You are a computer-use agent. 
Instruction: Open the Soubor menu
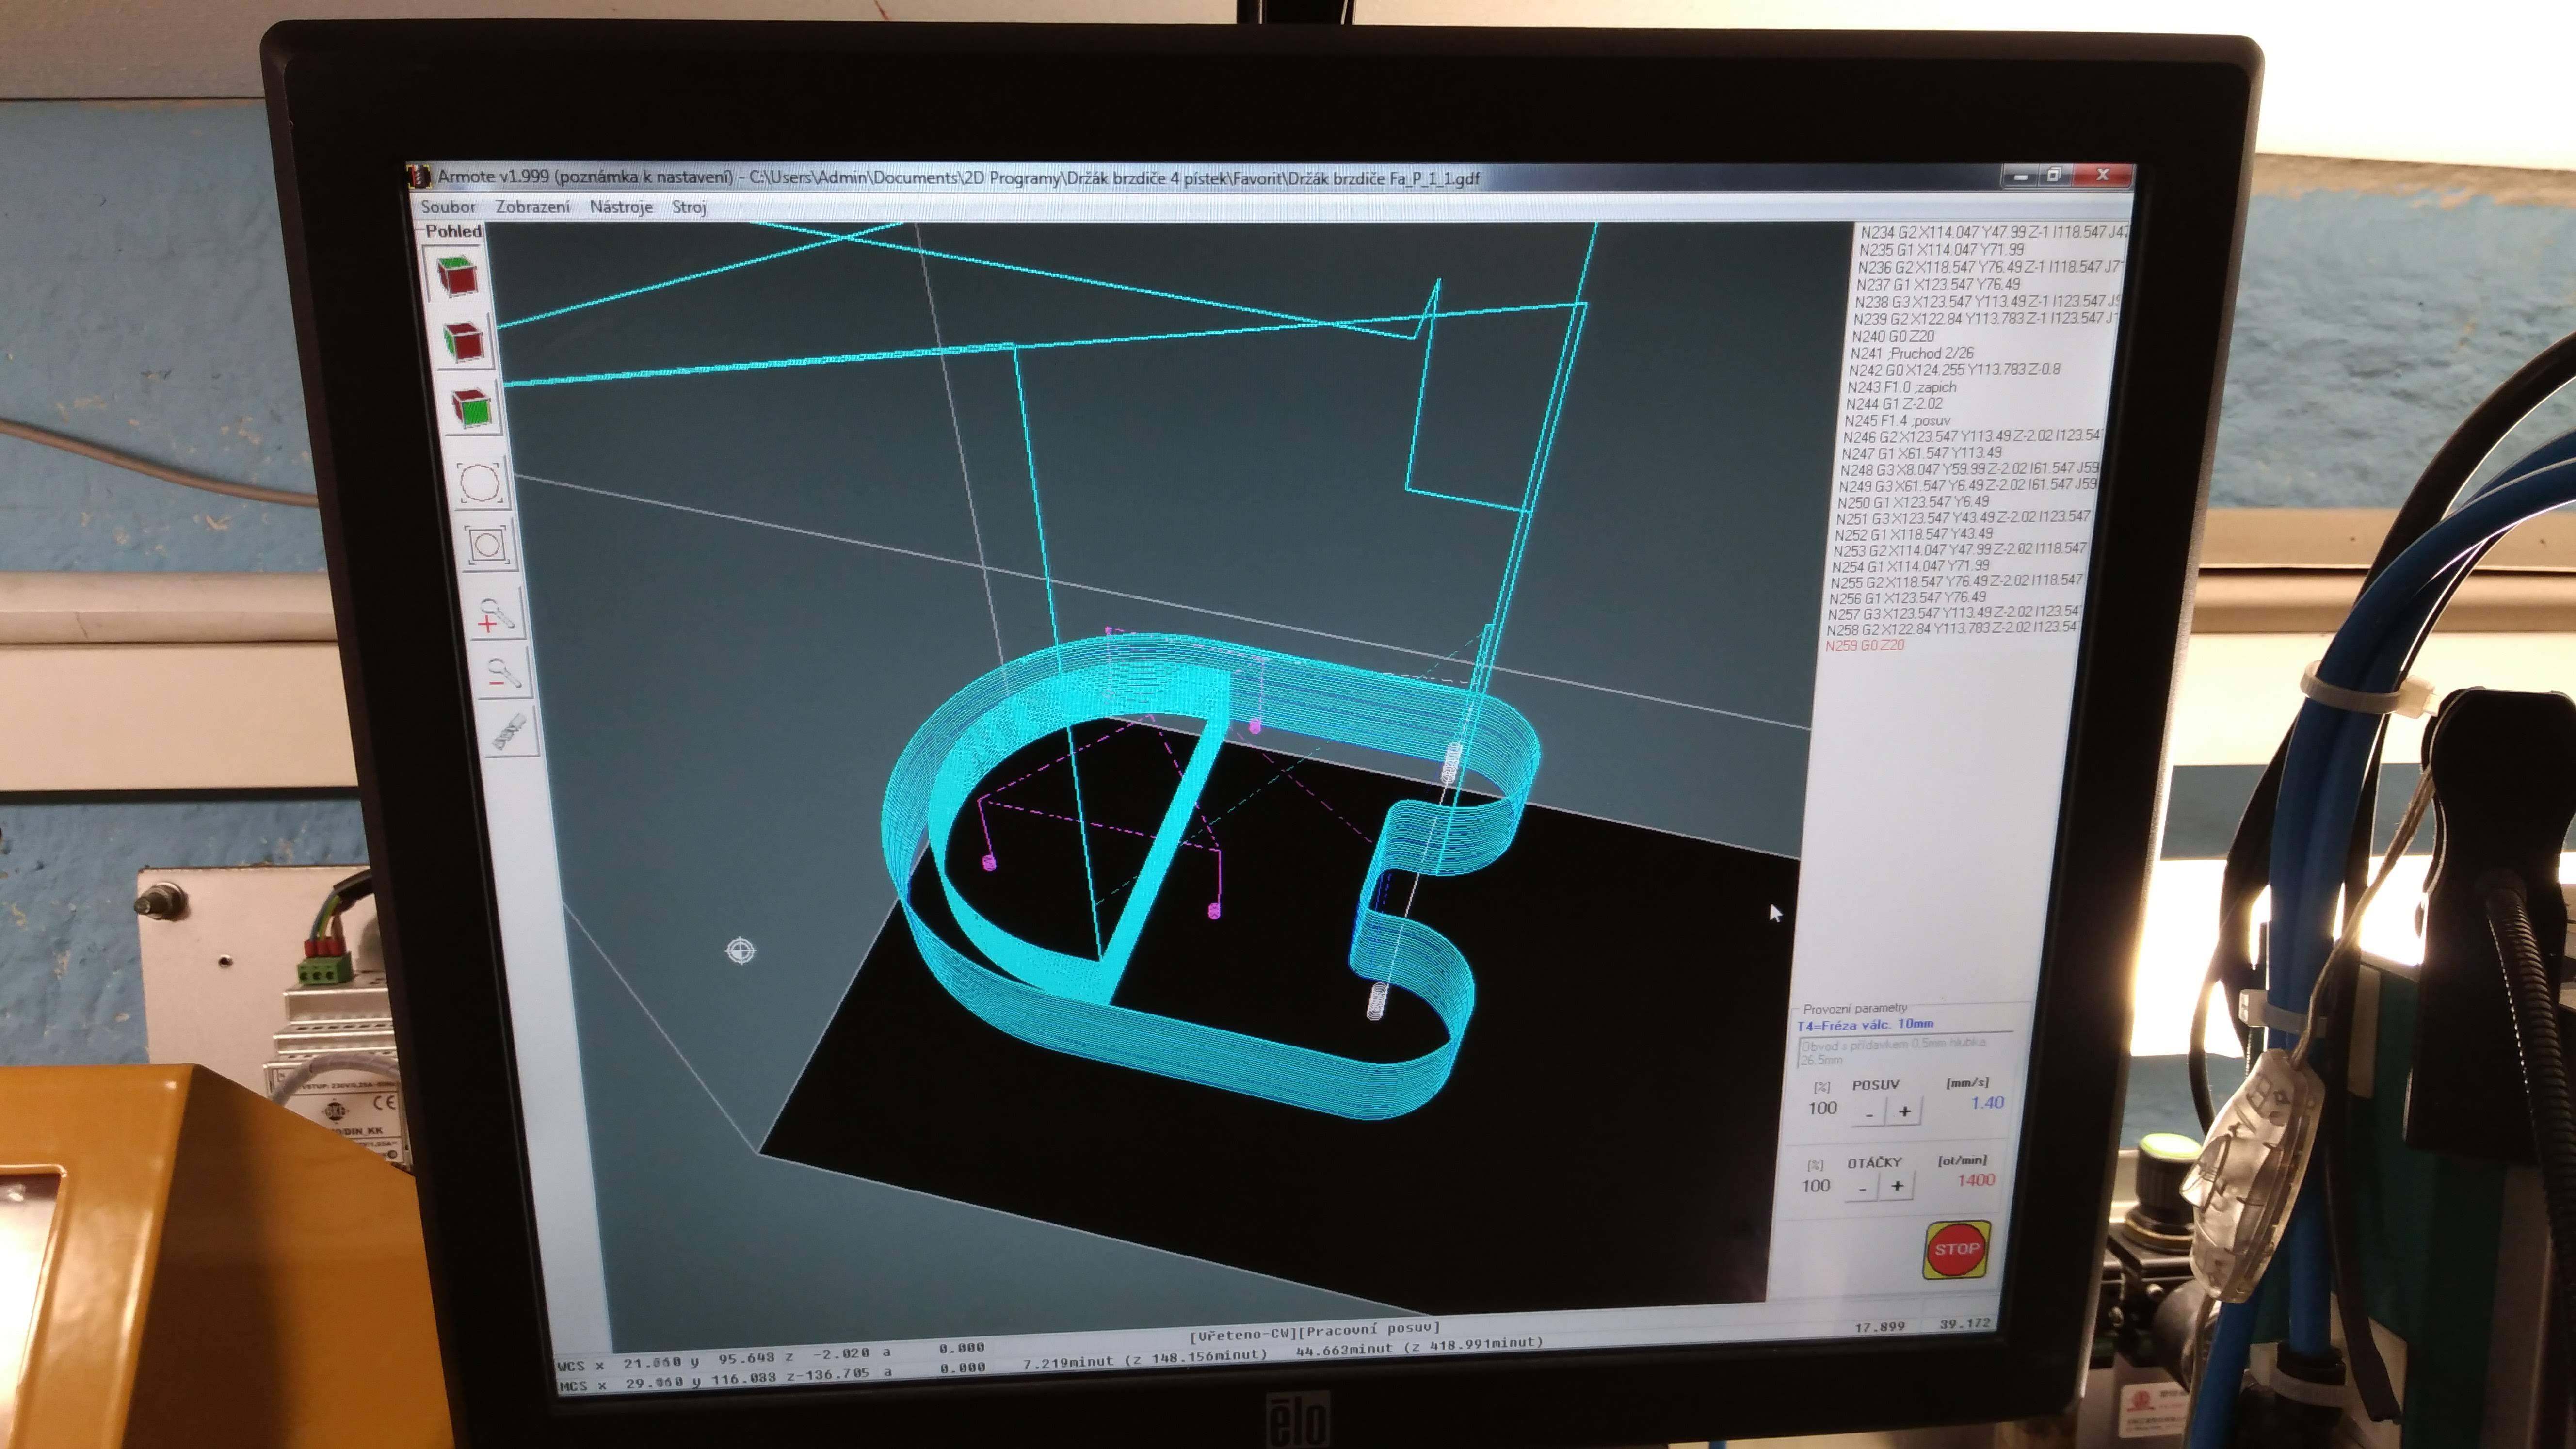pos(447,207)
